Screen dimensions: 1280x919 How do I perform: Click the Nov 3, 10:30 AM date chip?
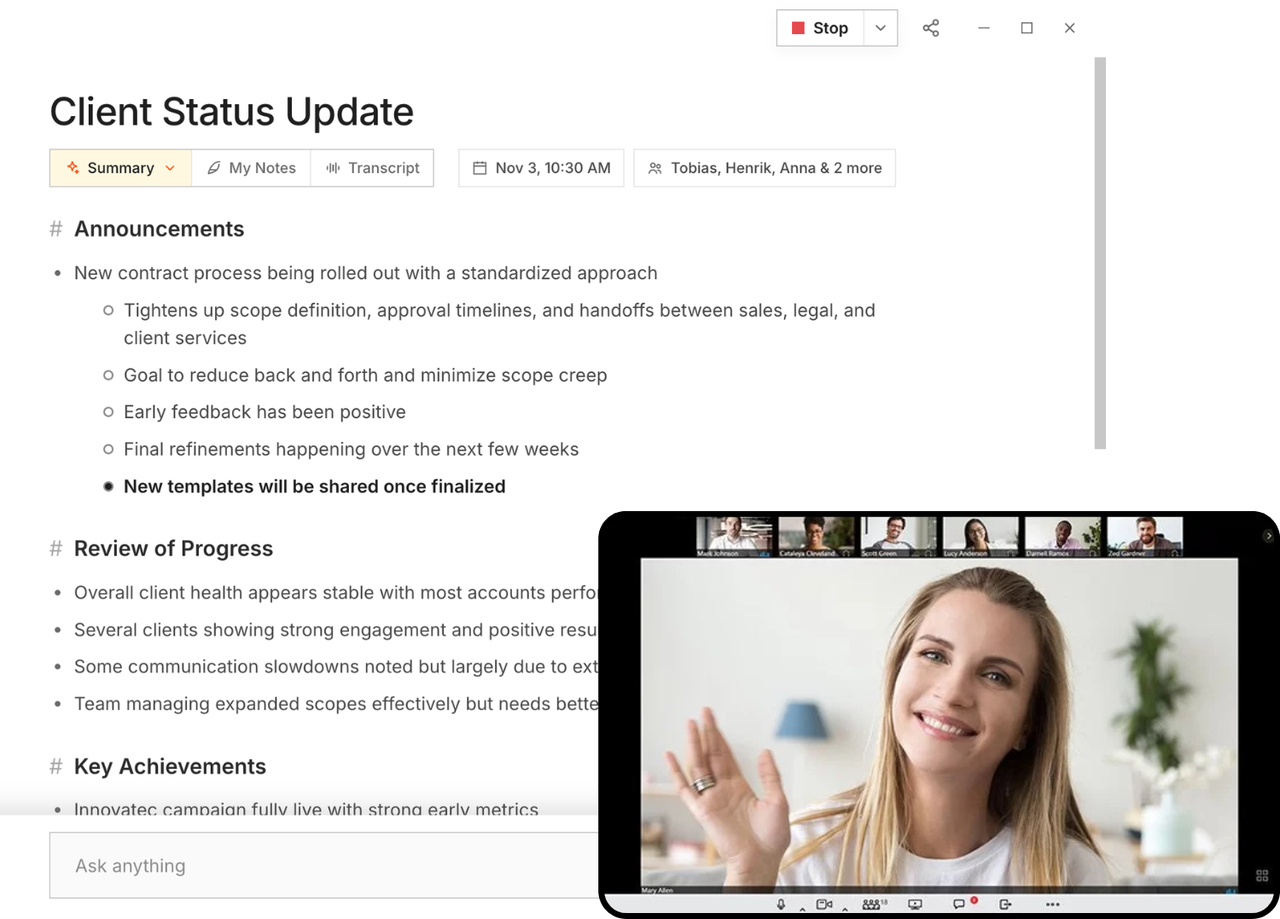pyautogui.click(x=541, y=168)
